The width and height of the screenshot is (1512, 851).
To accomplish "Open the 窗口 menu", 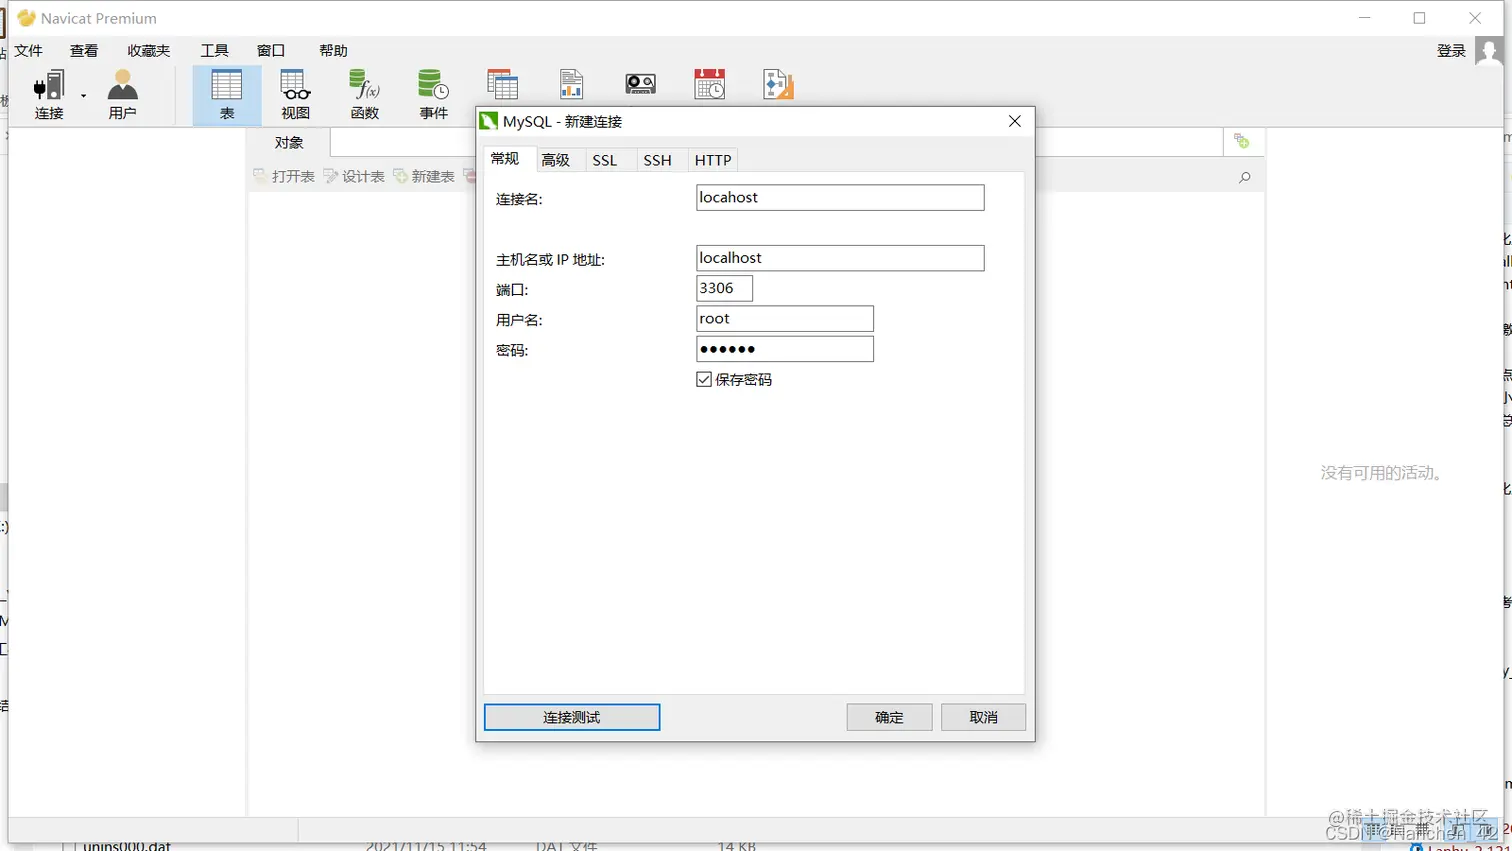I will coord(271,51).
